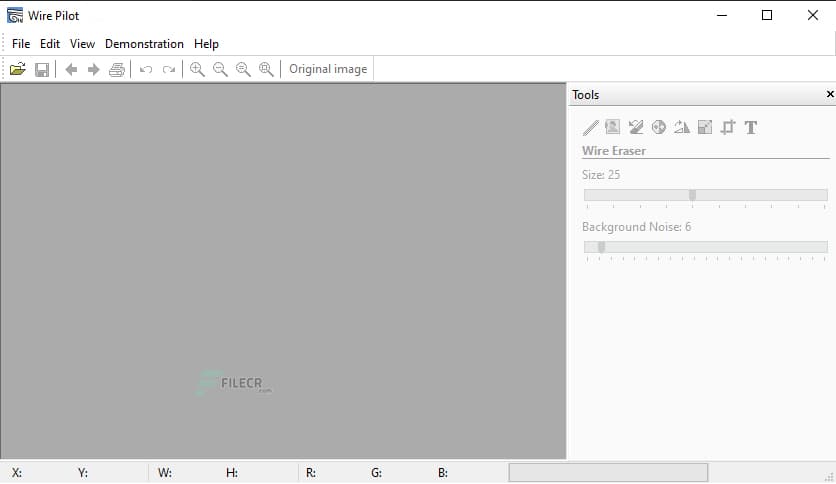Click the 'Size: 25' label
This screenshot has width=836, height=484.
601,175
